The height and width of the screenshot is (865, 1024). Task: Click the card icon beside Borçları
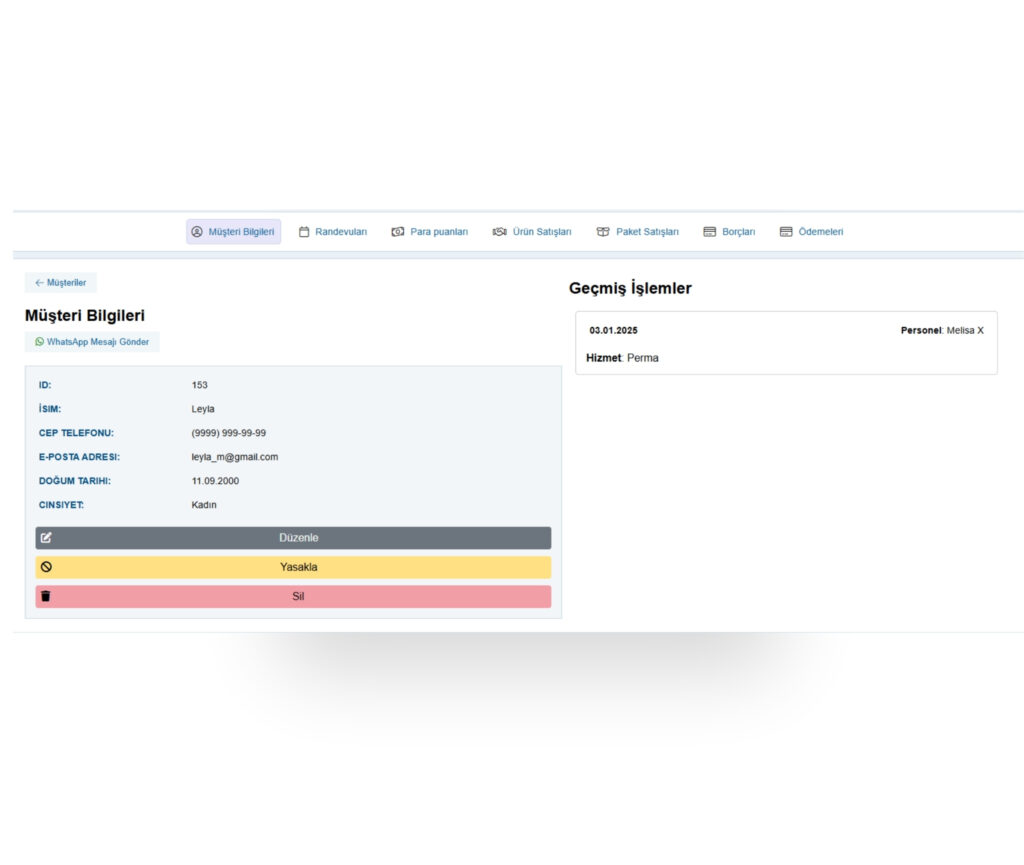[x=709, y=232]
